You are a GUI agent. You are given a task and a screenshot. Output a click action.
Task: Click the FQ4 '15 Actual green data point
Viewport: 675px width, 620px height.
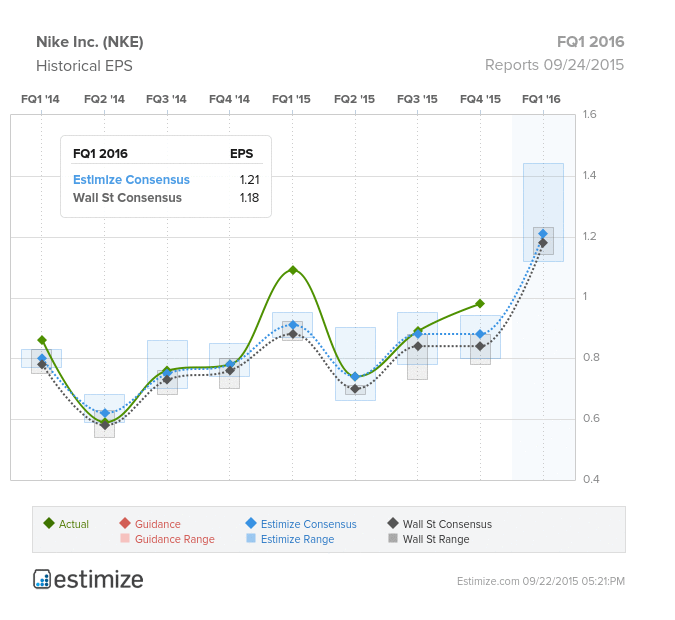pos(480,304)
